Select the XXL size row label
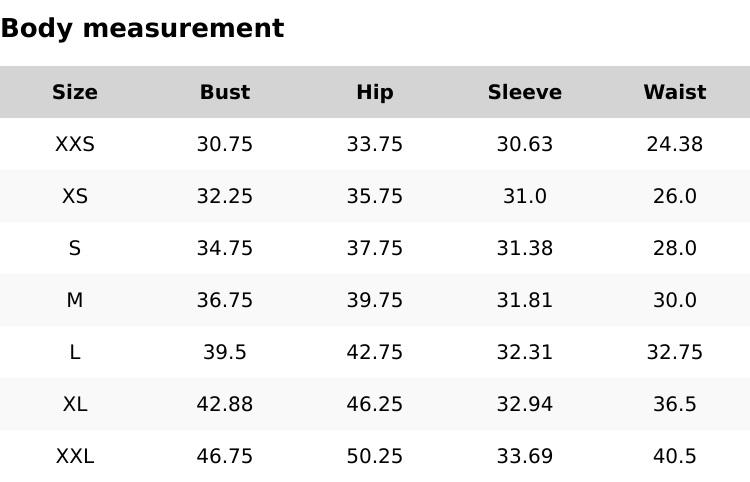Screen dimensions: 750x482 click(75, 456)
